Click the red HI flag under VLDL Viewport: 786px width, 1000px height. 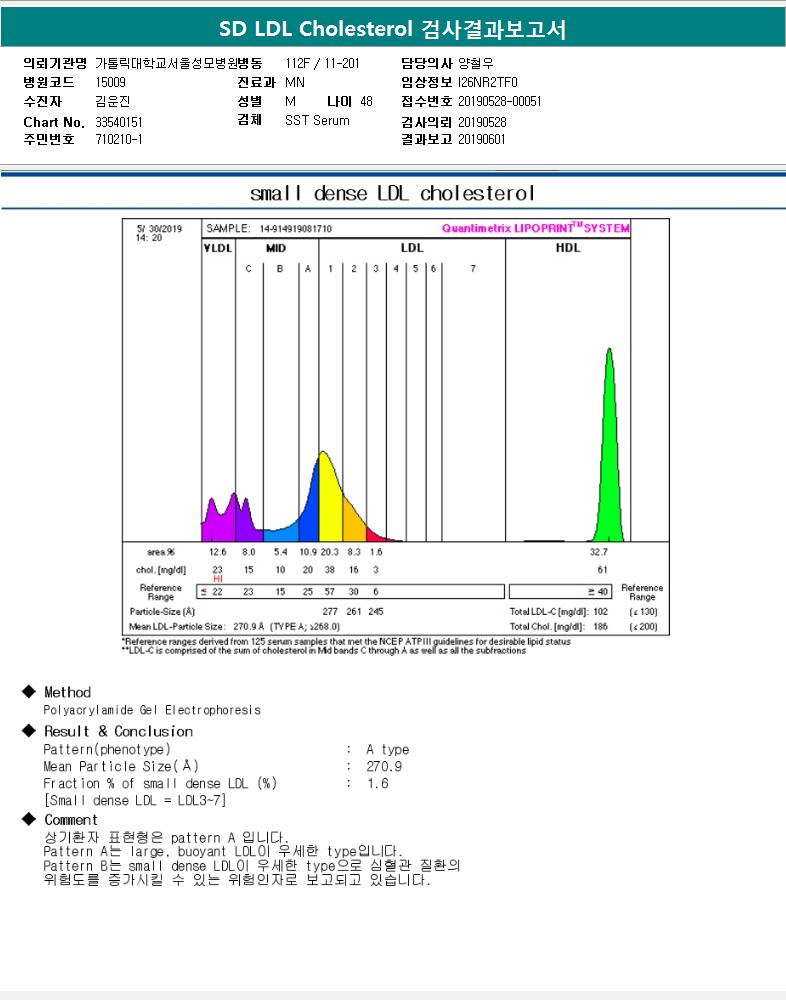point(217,579)
